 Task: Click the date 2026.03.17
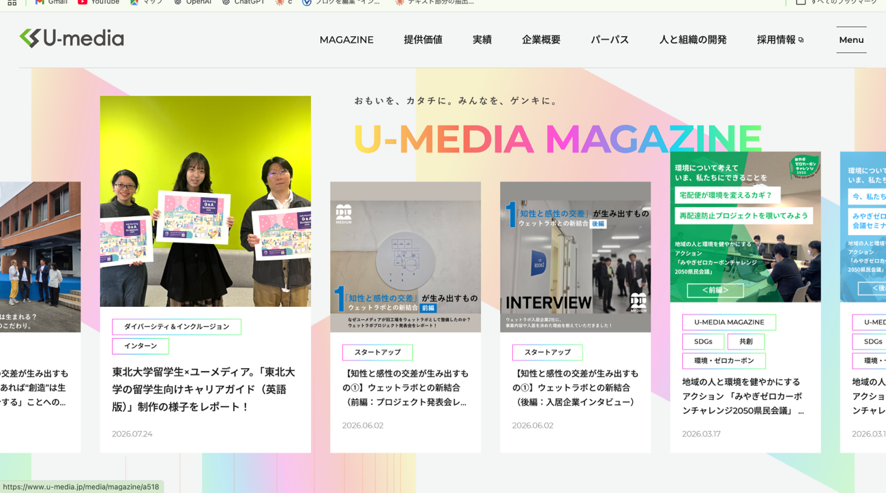(x=701, y=434)
